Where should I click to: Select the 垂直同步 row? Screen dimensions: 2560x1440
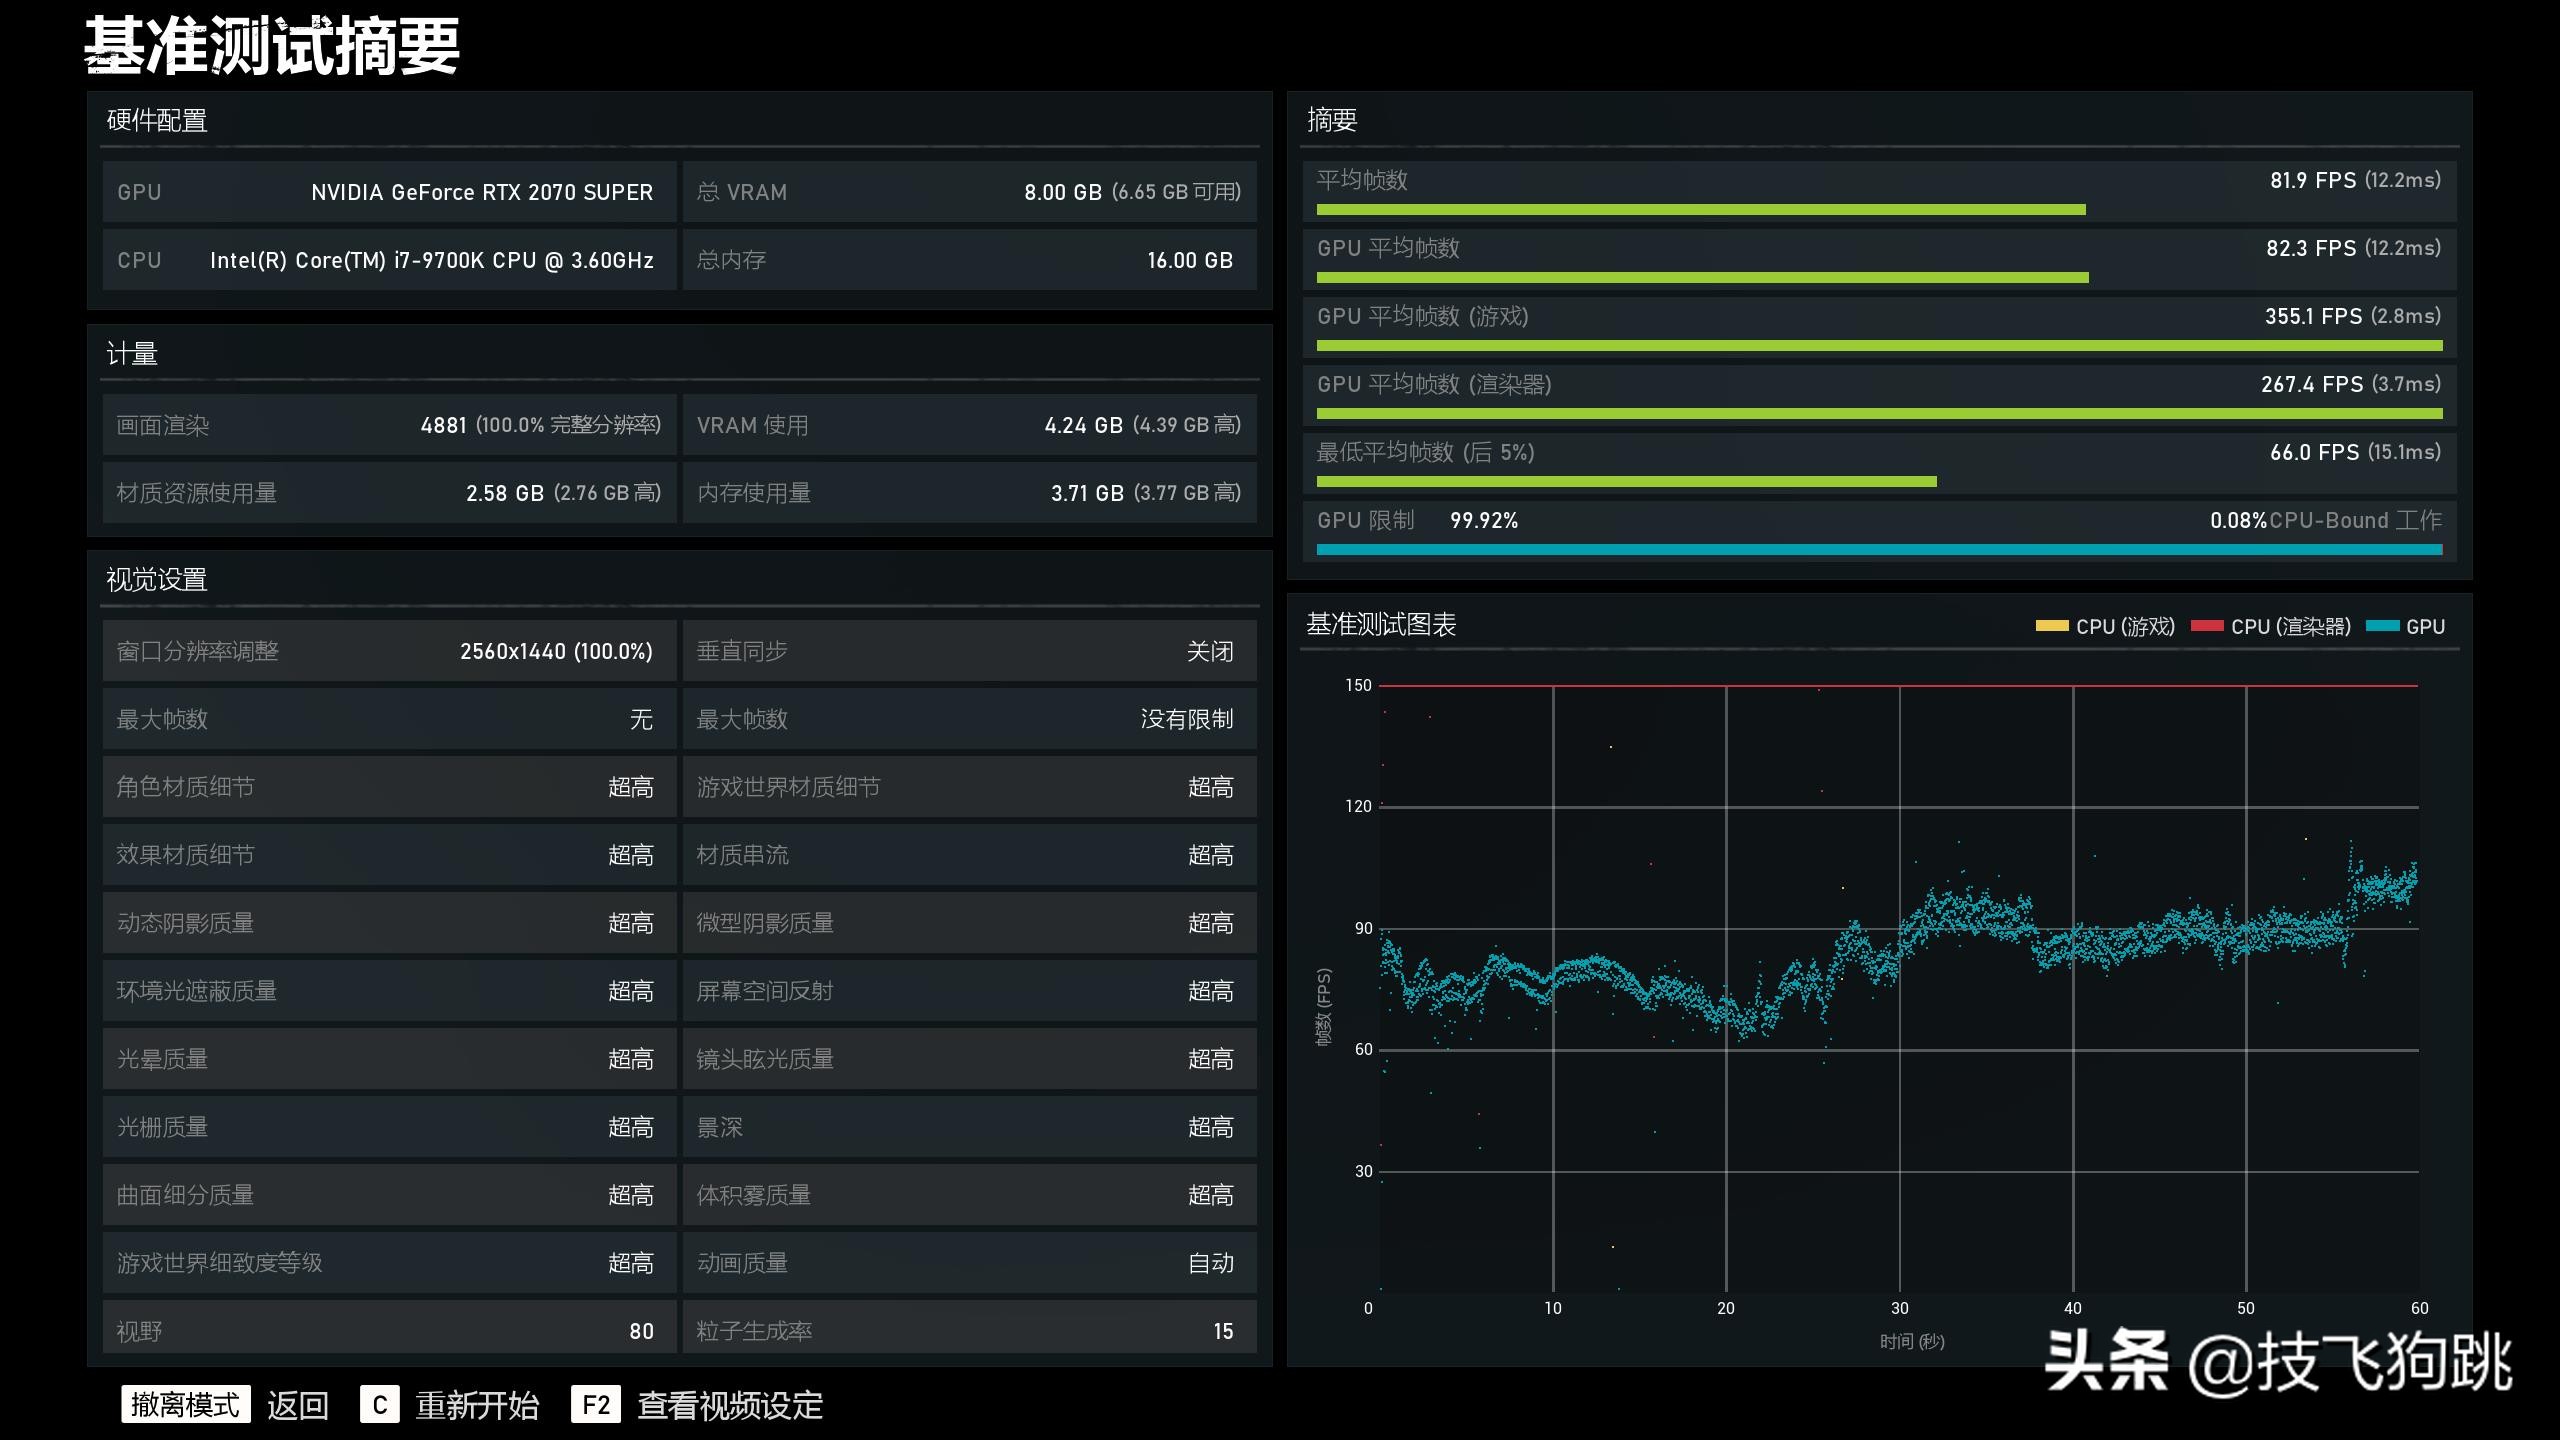[x=968, y=652]
